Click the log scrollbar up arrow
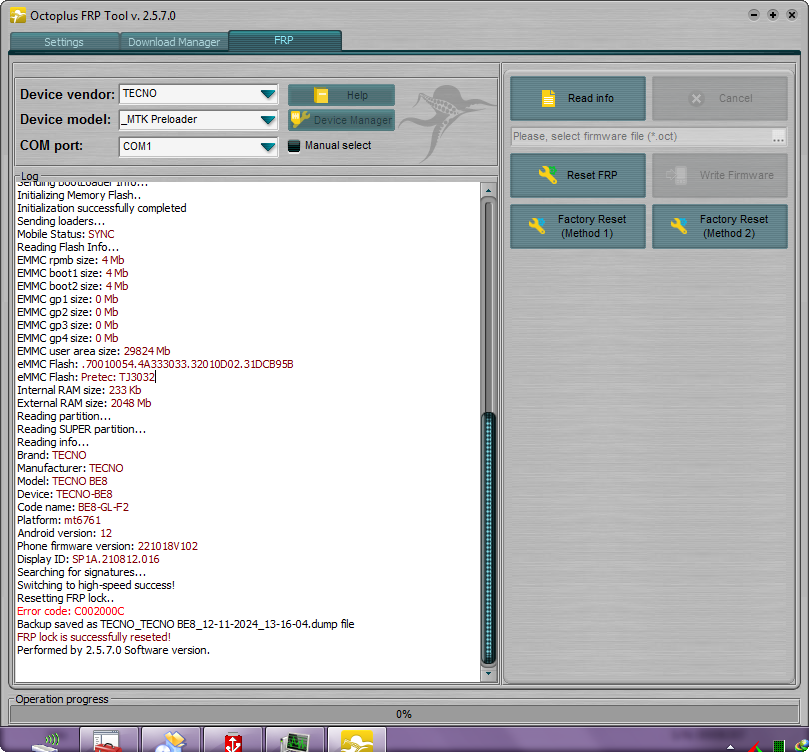809x752 pixels. pyautogui.click(x=488, y=191)
